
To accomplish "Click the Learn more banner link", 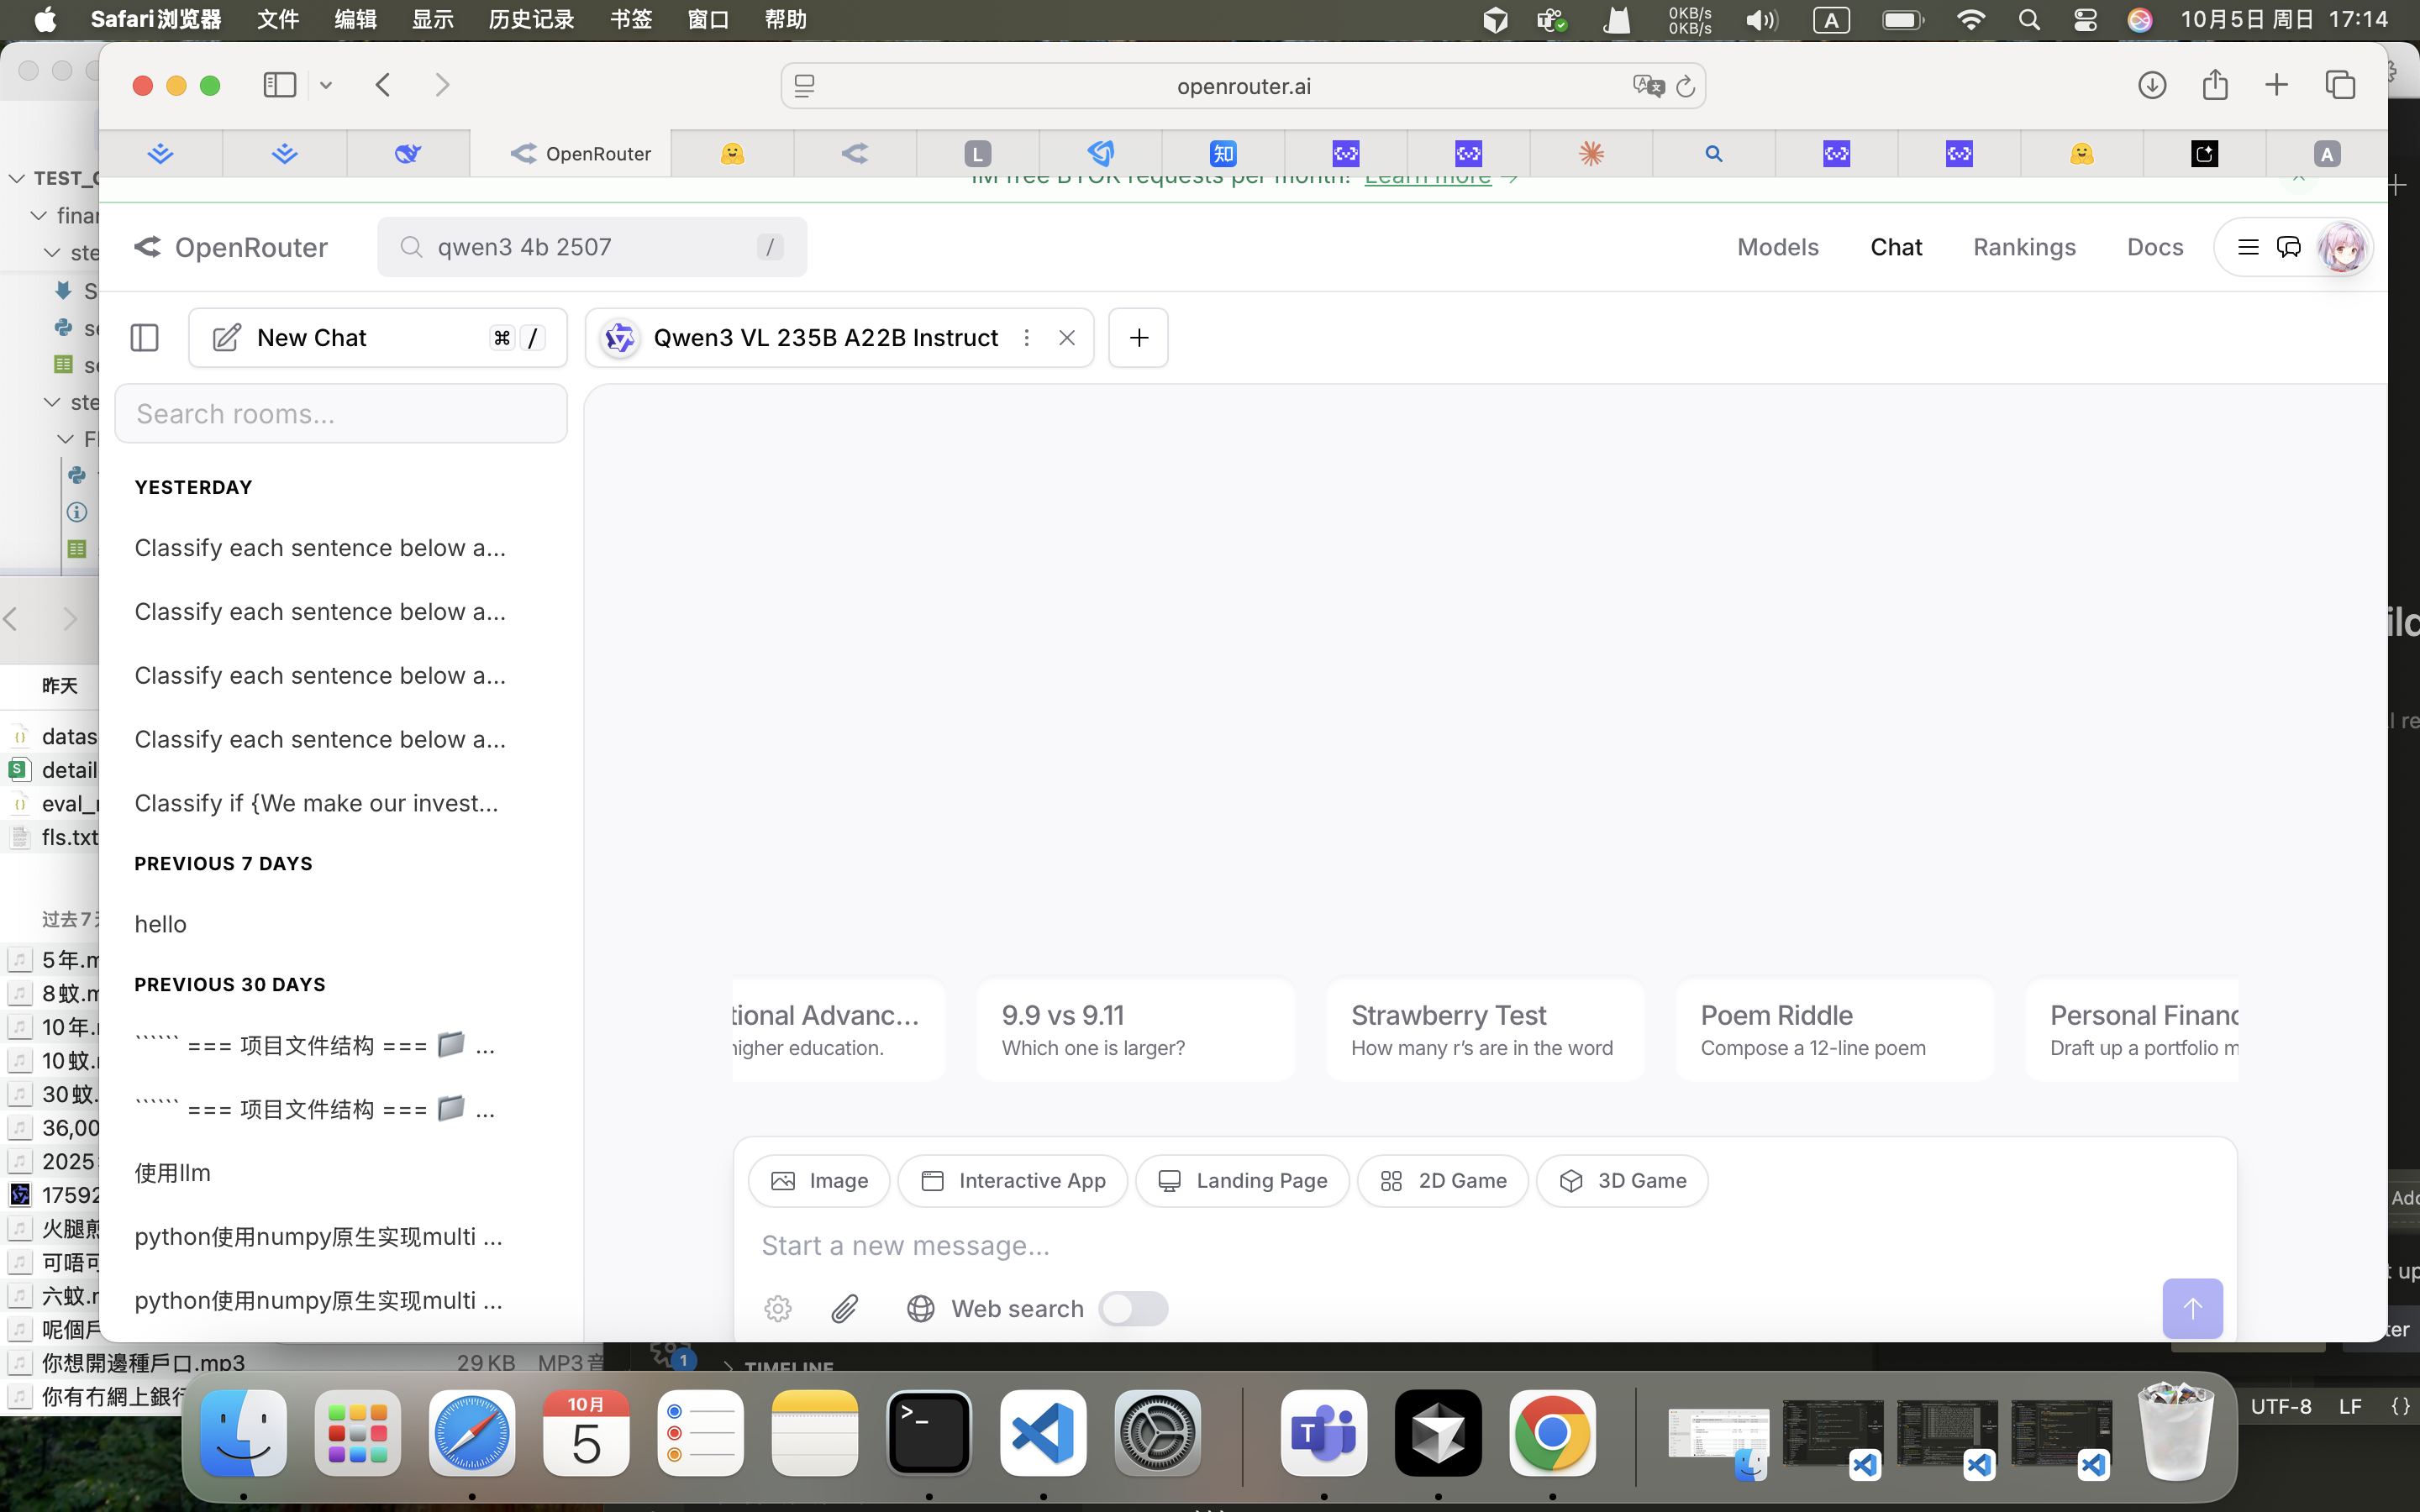I will [1427, 180].
